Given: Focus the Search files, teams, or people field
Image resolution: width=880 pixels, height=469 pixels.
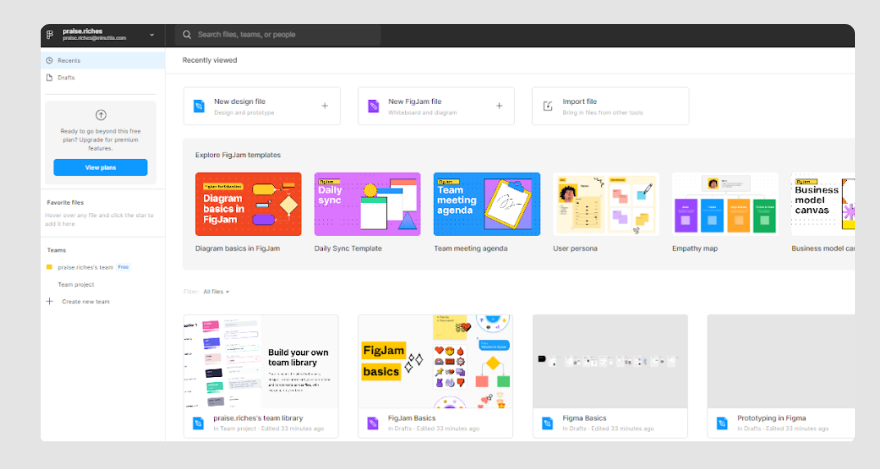Looking at the screenshot, I should (x=278, y=35).
